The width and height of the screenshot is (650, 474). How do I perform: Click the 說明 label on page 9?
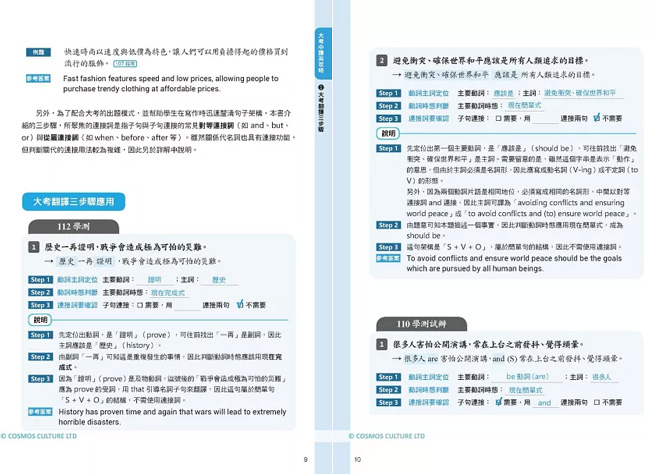click(40, 320)
